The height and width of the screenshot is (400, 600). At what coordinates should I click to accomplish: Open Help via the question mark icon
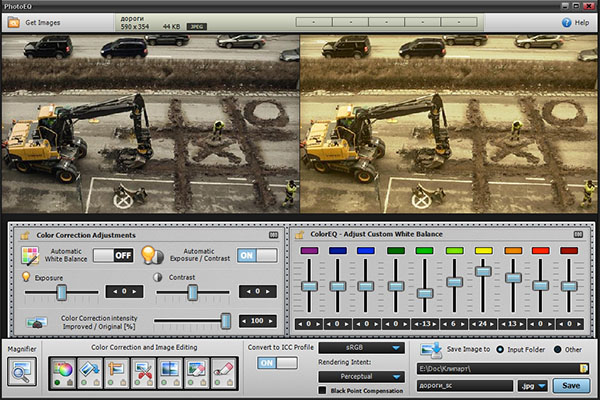566,21
